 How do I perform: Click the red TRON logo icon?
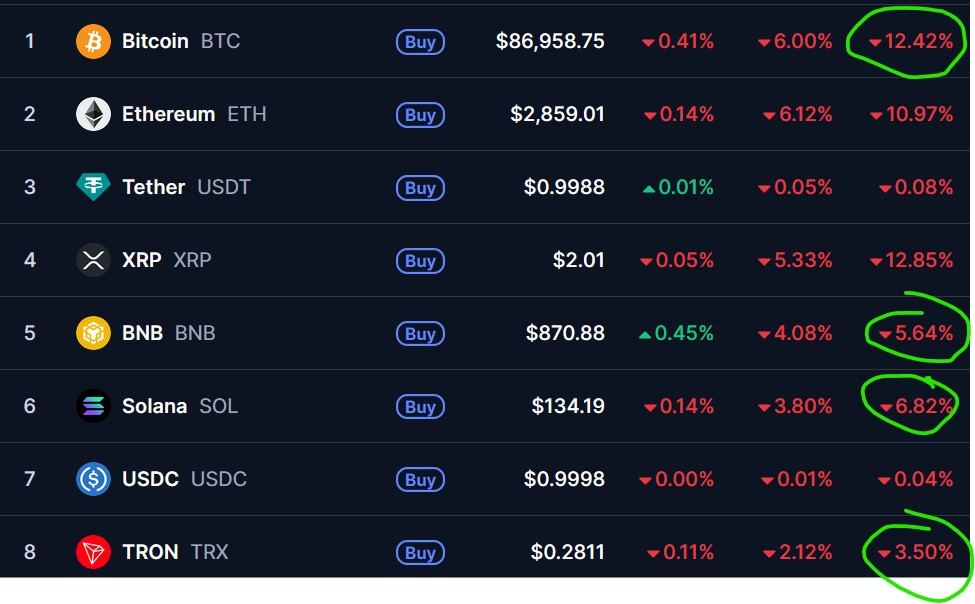[94, 552]
